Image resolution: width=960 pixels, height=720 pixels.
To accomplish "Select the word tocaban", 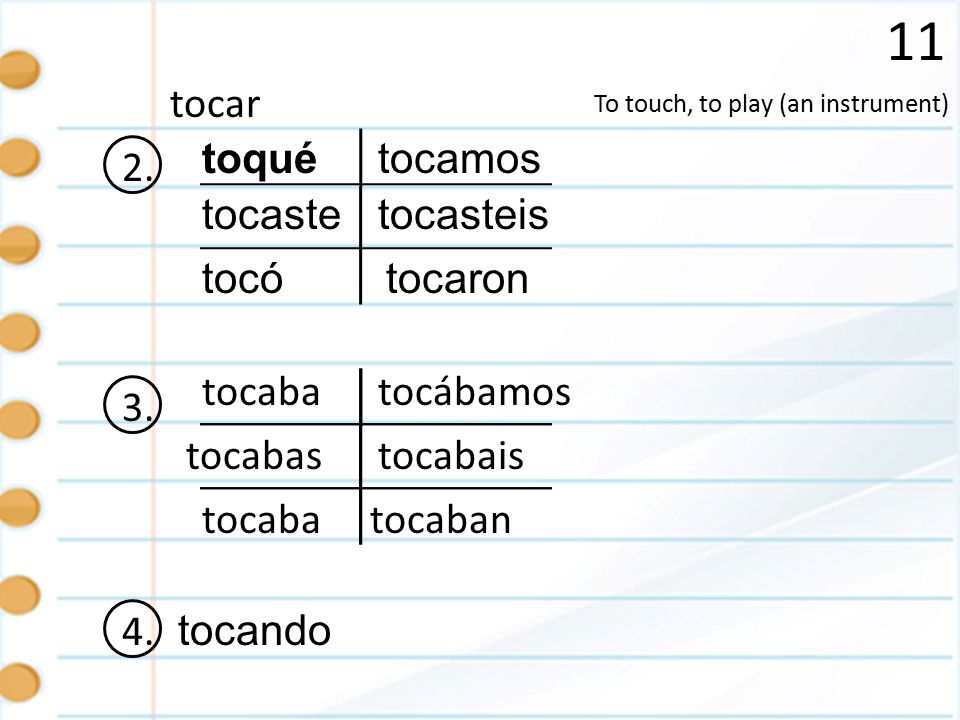I will tap(441, 520).
